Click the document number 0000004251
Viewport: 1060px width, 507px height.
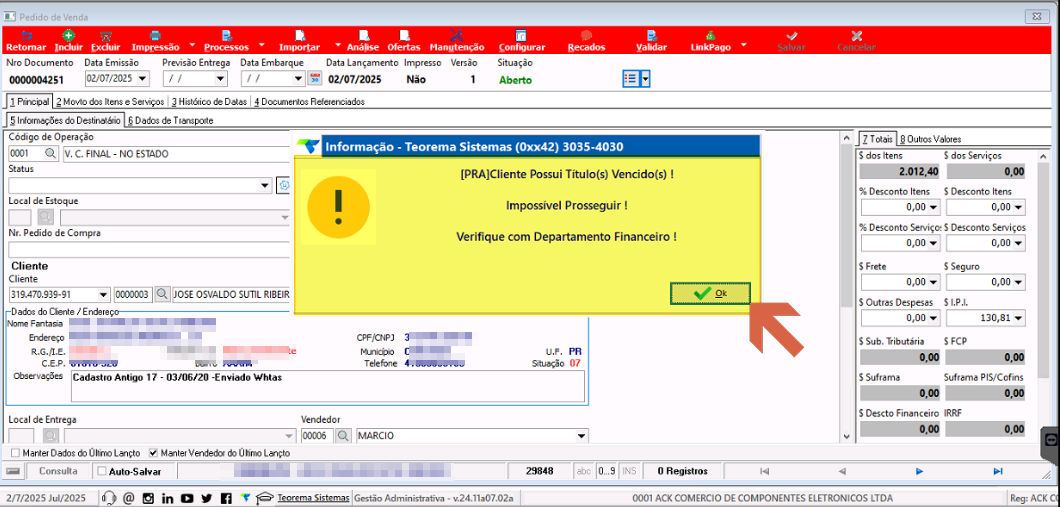[x=37, y=80]
